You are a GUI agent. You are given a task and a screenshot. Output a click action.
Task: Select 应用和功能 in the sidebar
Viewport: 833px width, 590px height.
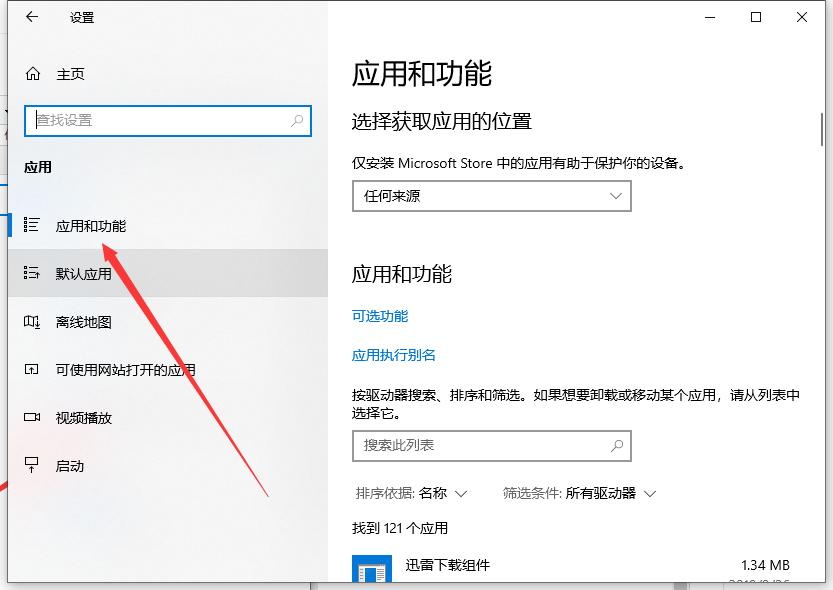coord(168,226)
